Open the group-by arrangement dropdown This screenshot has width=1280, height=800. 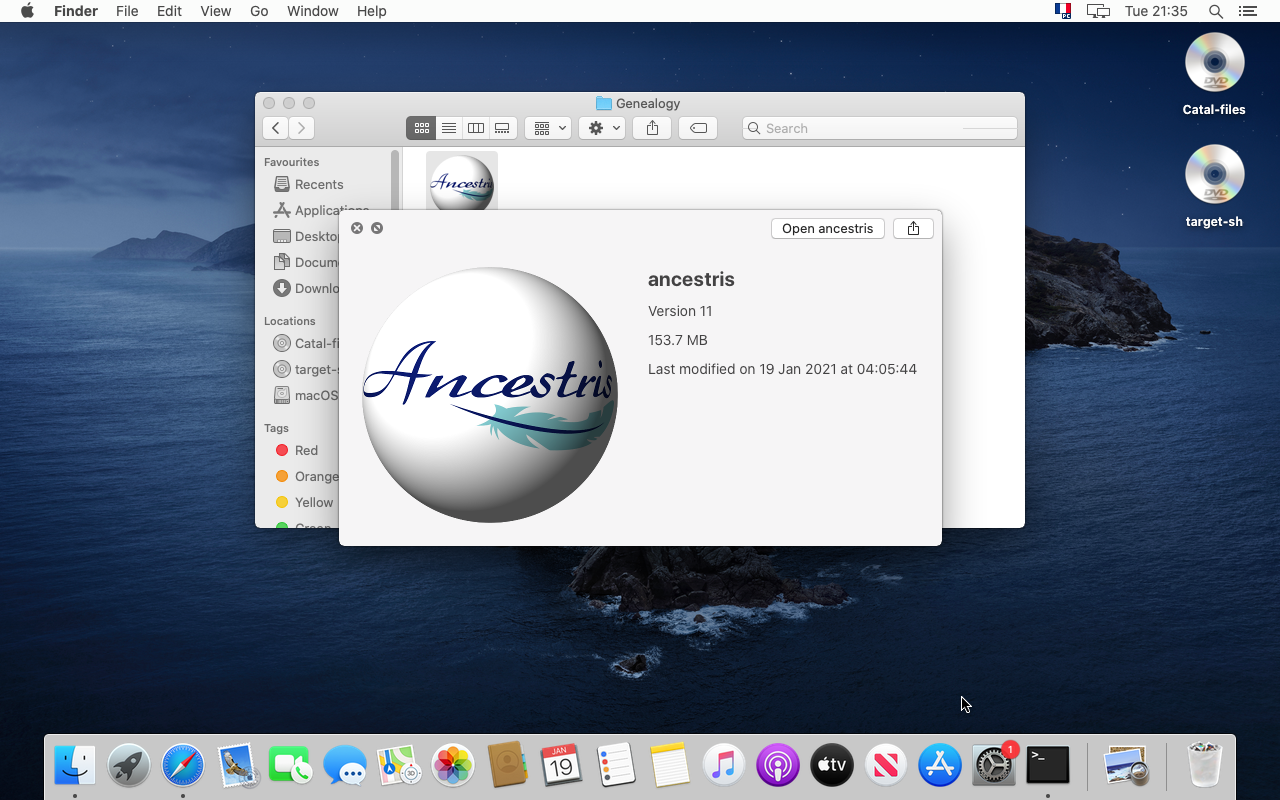point(548,128)
